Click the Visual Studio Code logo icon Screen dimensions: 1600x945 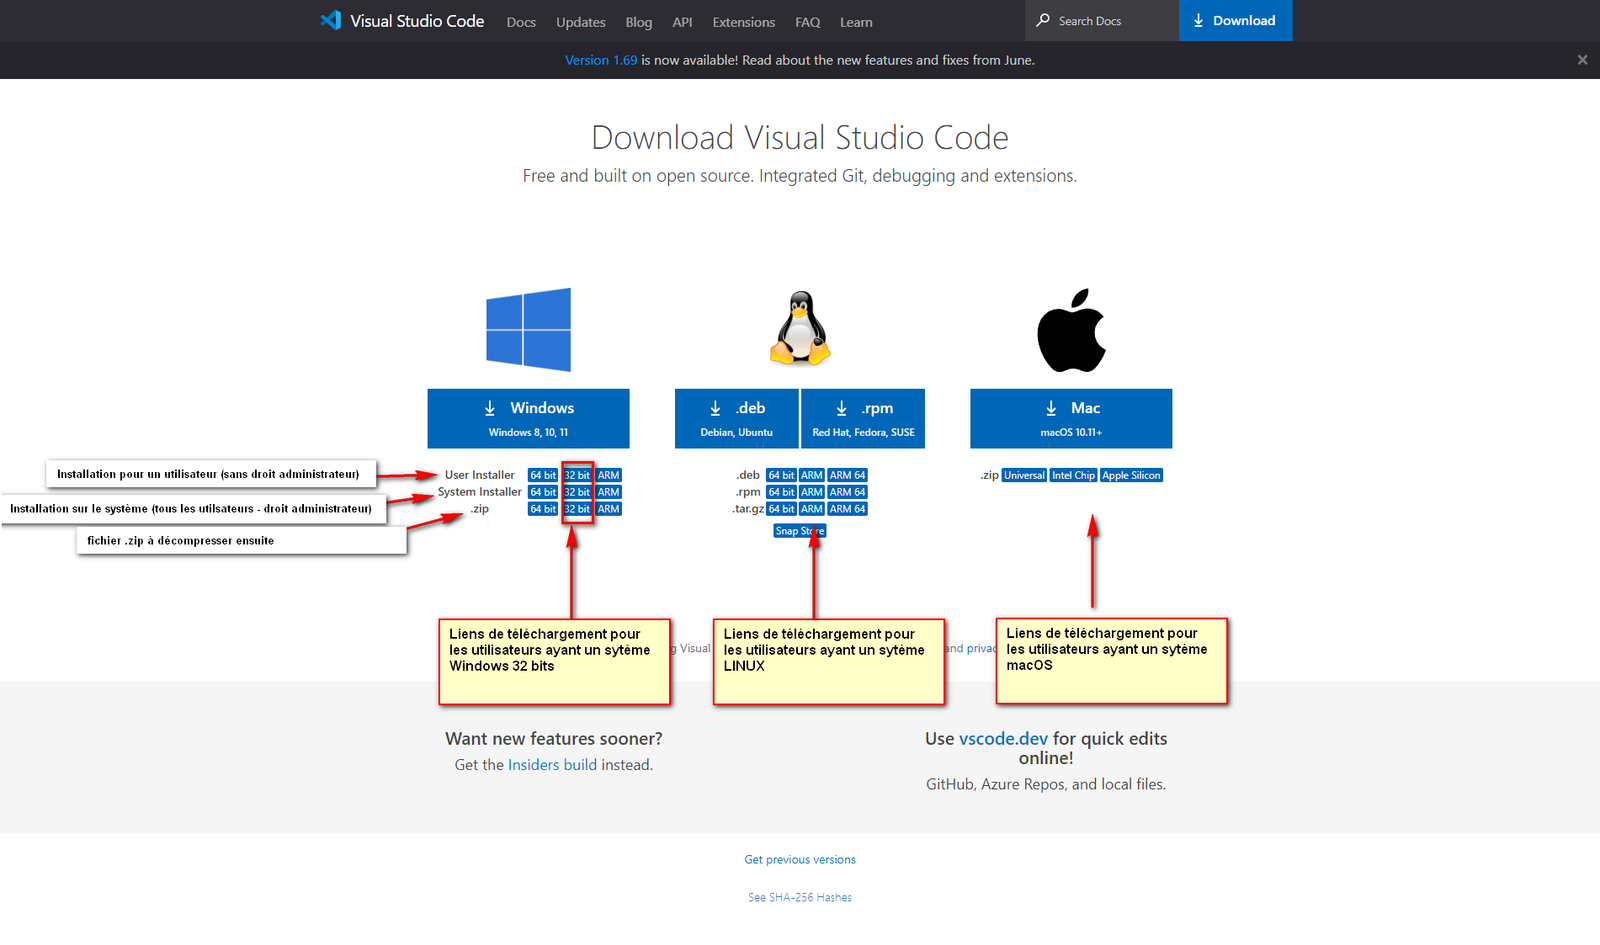point(331,21)
